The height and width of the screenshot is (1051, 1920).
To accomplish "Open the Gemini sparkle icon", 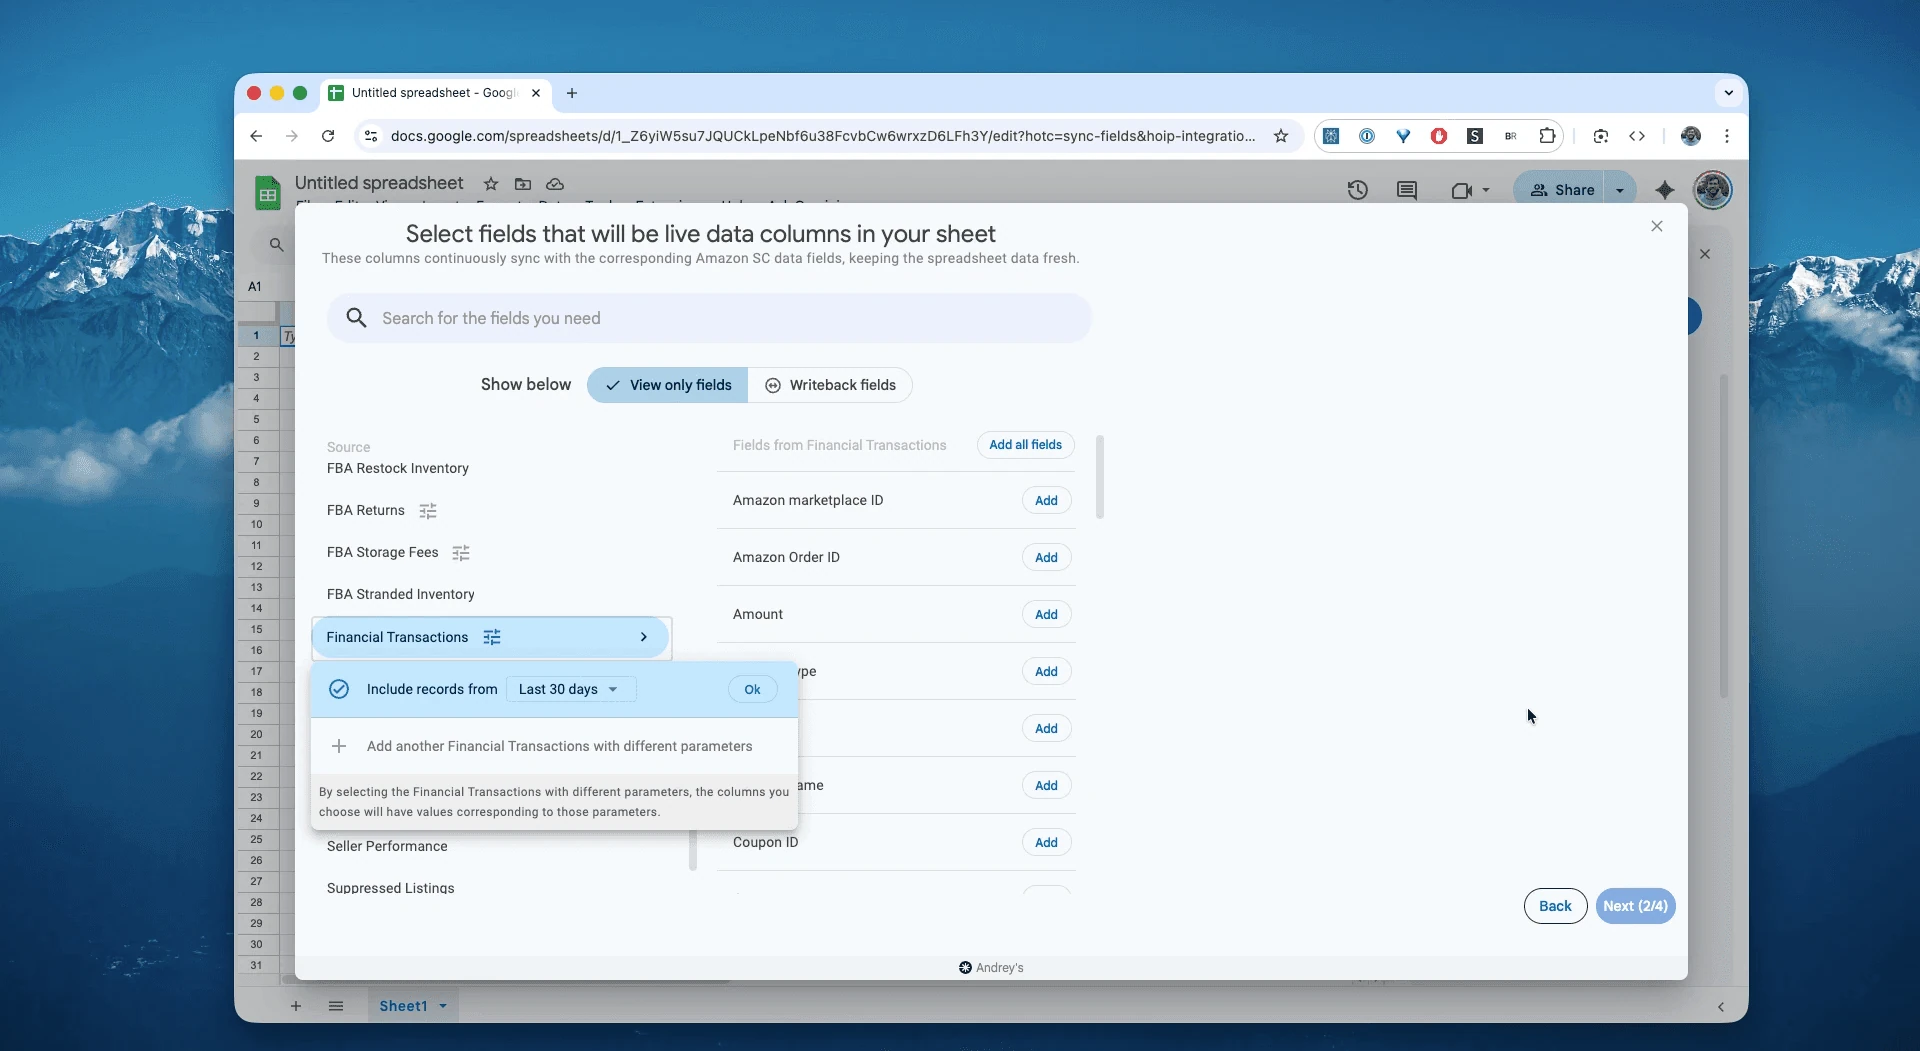I will point(1665,190).
